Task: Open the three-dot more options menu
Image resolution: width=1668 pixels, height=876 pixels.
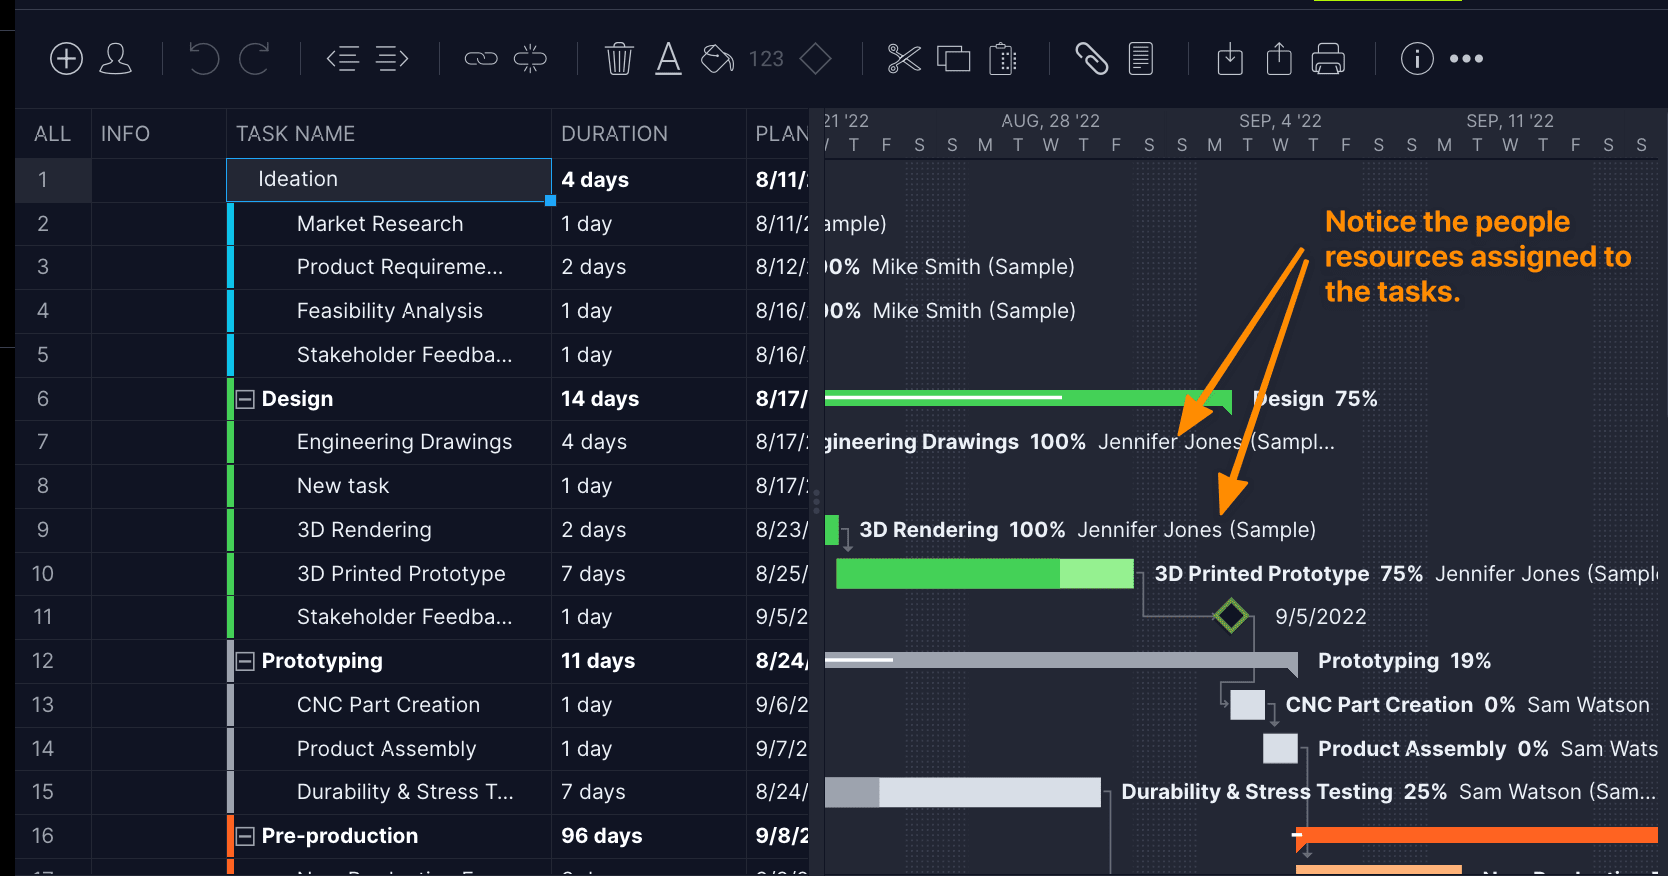Action: click(1466, 59)
